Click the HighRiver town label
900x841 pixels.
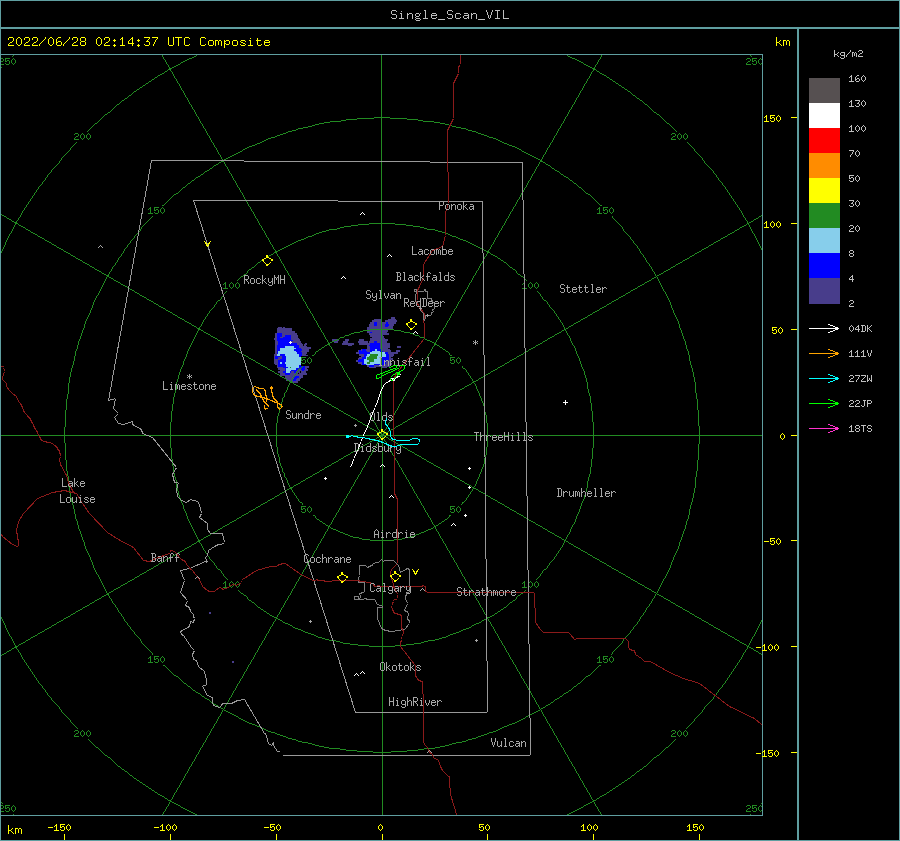(x=415, y=702)
